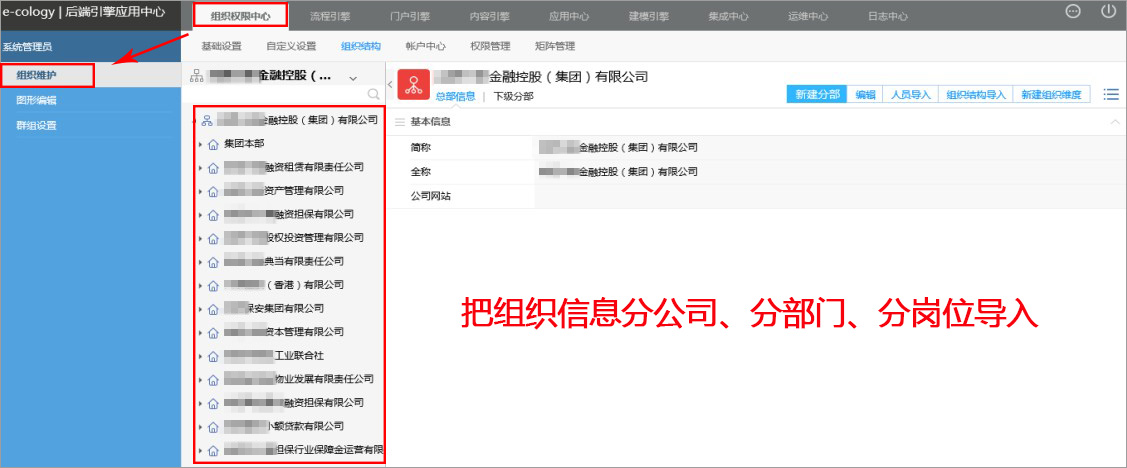
Task: Click the home icon beside 集团本部
Action: (x=213, y=144)
